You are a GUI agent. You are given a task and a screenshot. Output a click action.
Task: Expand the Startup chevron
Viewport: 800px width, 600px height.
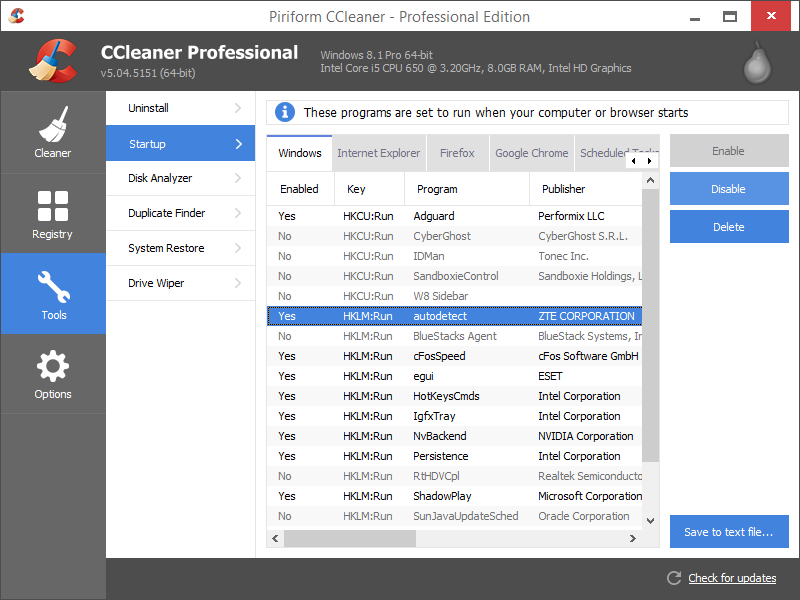pos(238,144)
